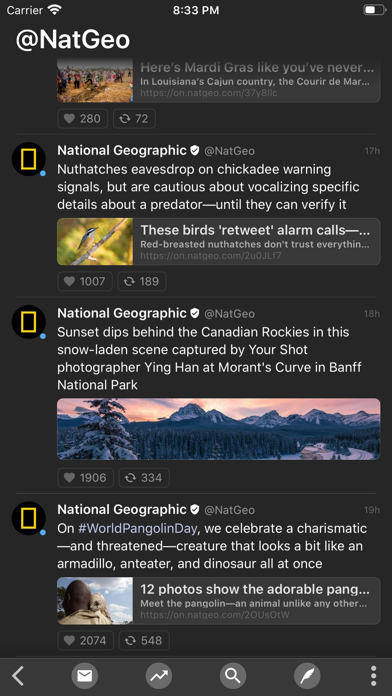
Task: Open the trending chart icon
Action: [x=159, y=676]
